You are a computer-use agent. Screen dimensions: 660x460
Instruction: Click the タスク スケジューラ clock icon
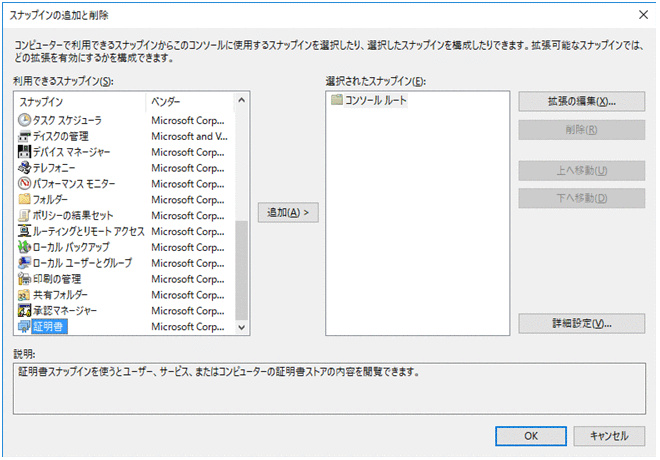pyautogui.click(x=24, y=120)
